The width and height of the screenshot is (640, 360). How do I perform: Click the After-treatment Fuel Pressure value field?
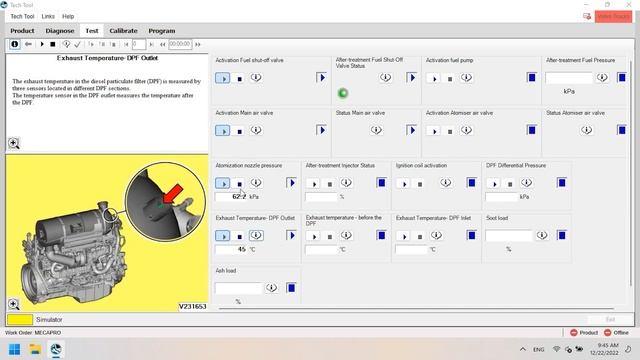(x=569, y=78)
